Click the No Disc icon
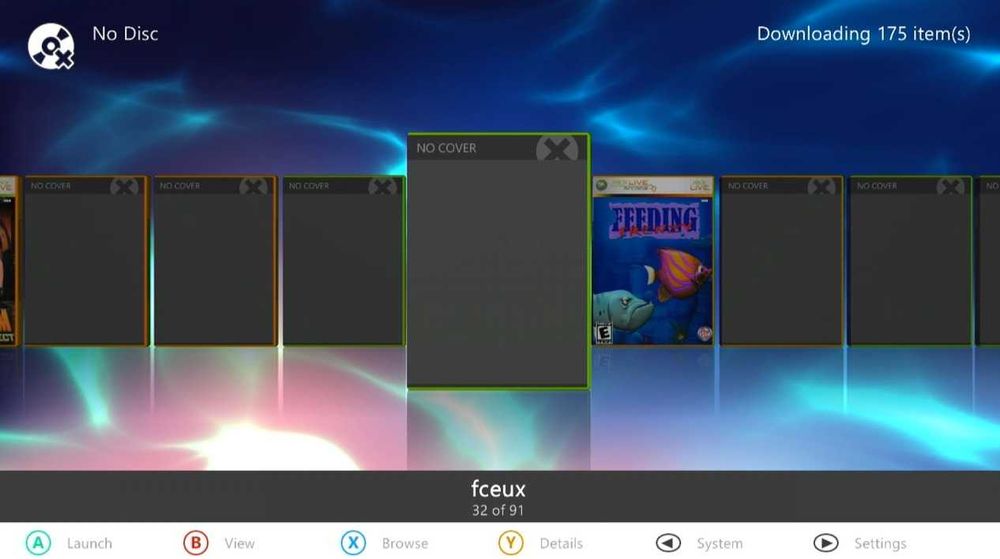1000x559 pixels. point(51,45)
